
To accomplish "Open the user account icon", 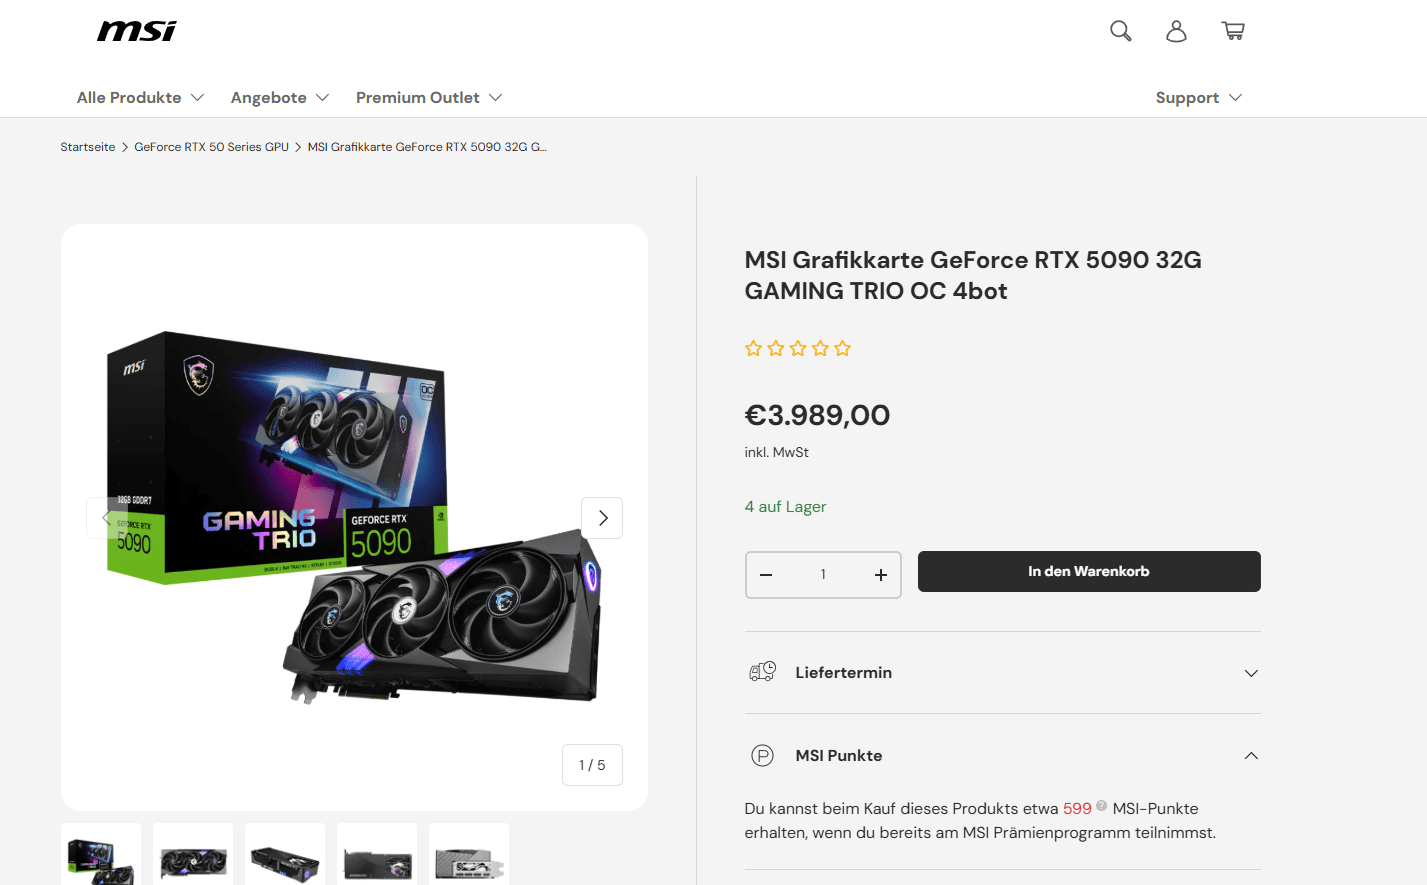I will point(1176,31).
